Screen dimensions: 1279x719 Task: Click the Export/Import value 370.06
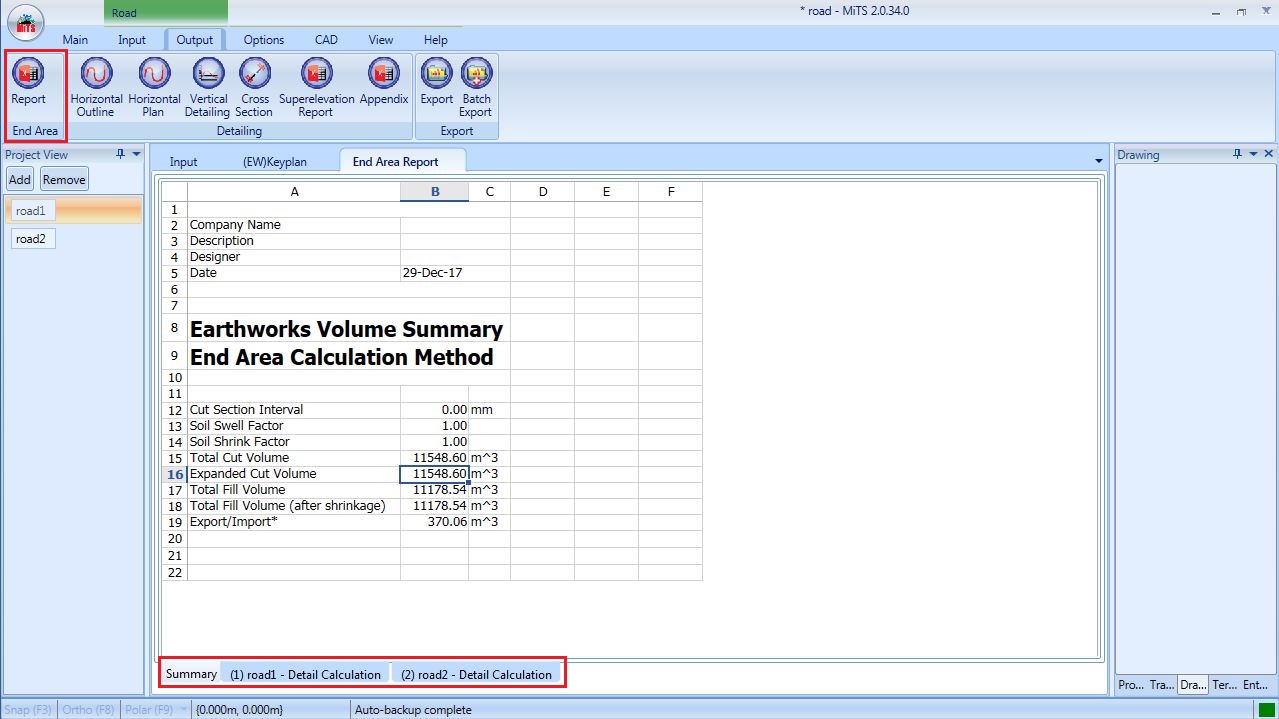point(434,522)
